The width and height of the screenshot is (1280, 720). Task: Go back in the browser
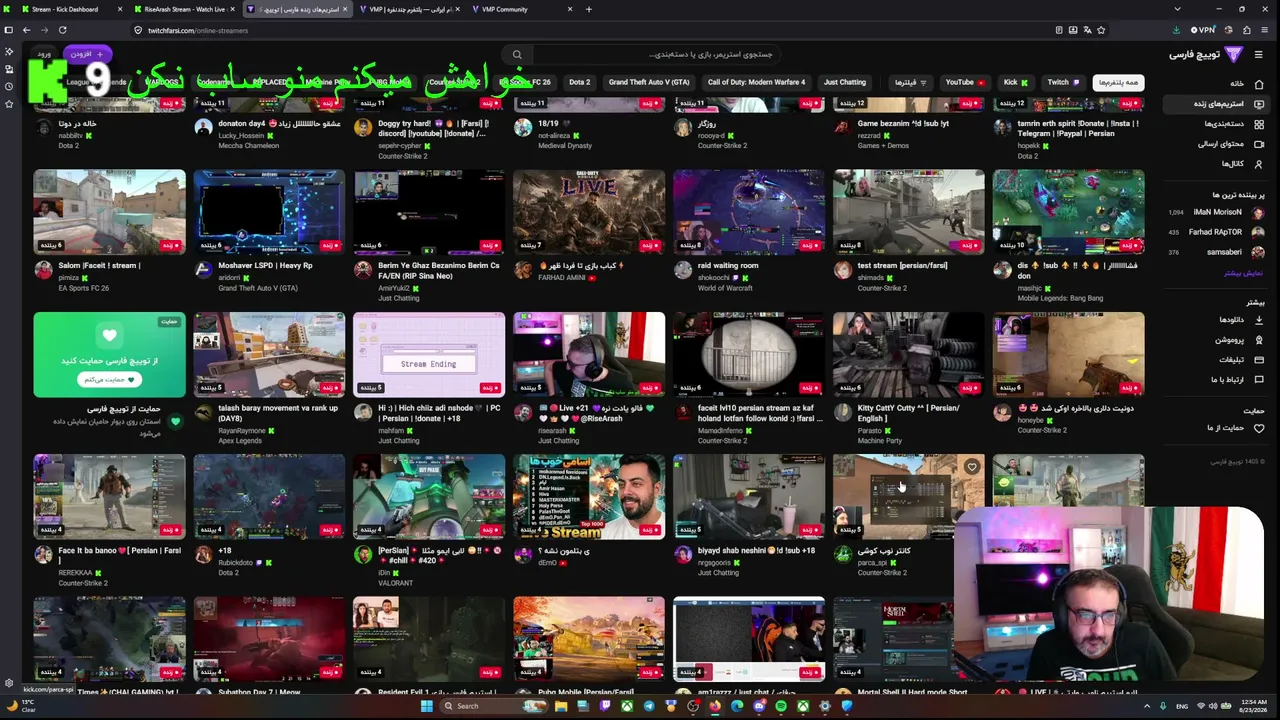pos(27,30)
